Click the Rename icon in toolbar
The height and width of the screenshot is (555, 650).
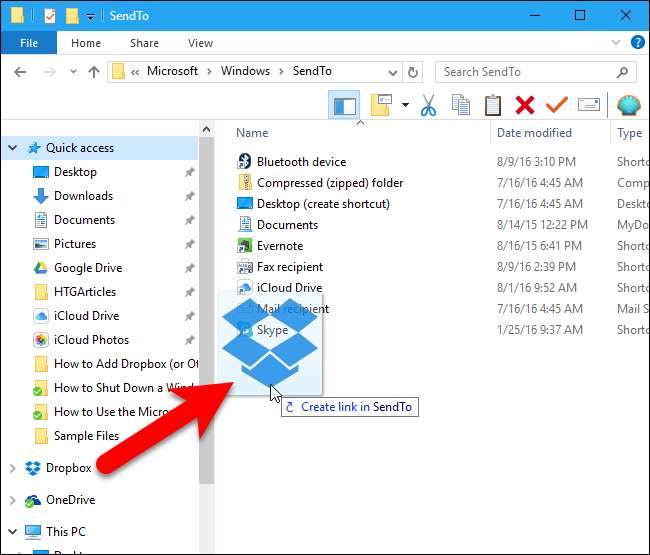(589, 105)
